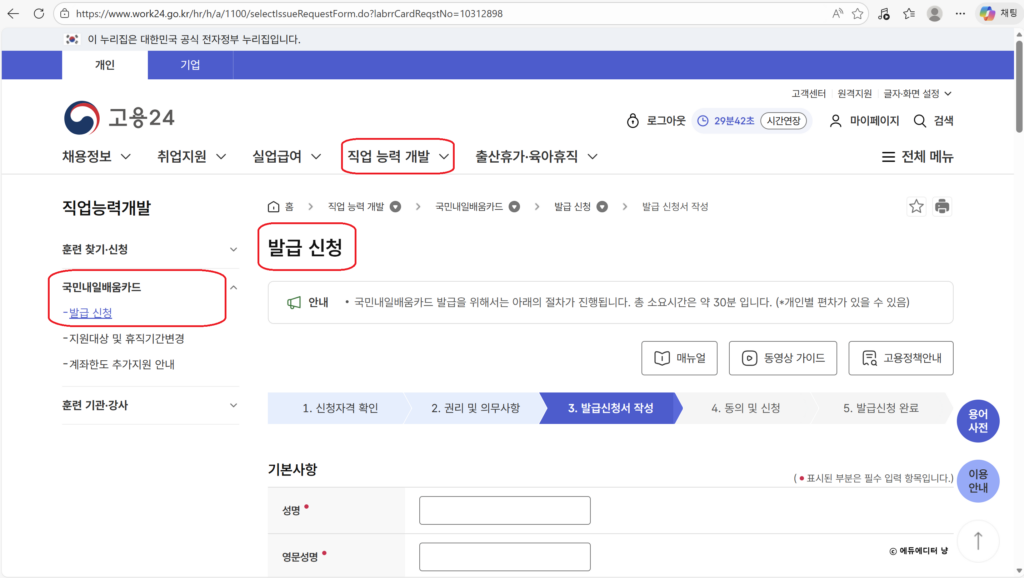Image resolution: width=1024 pixels, height=578 pixels.
Task: Switch to the 기업 tab
Action: (190, 65)
